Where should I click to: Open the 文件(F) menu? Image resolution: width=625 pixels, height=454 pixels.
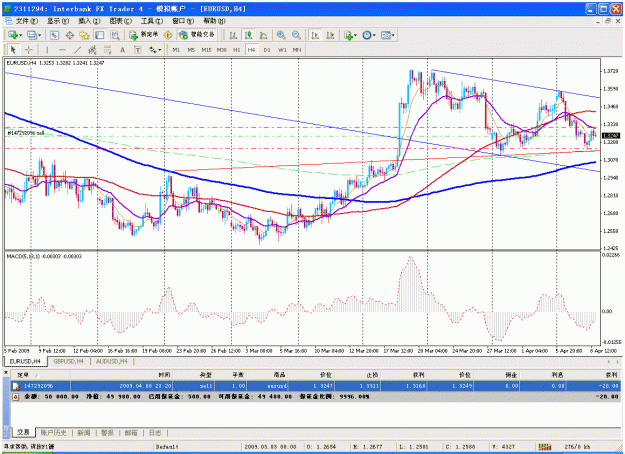(26, 21)
